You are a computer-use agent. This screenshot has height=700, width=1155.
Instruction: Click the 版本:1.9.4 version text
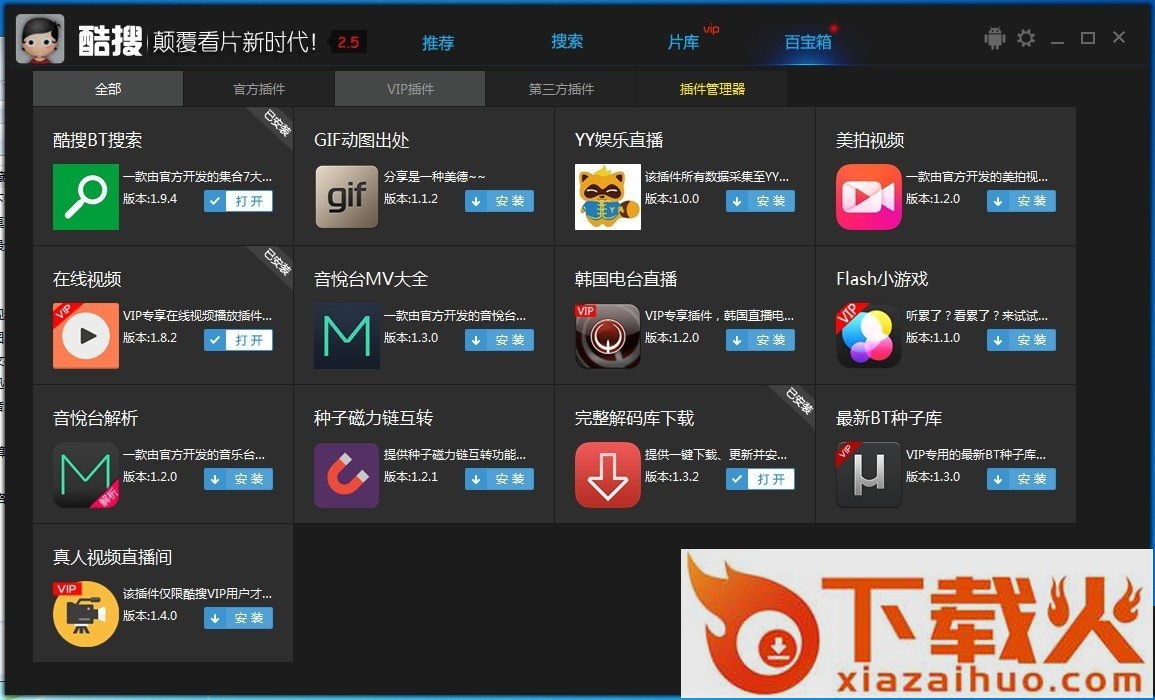(x=150, y=199)
